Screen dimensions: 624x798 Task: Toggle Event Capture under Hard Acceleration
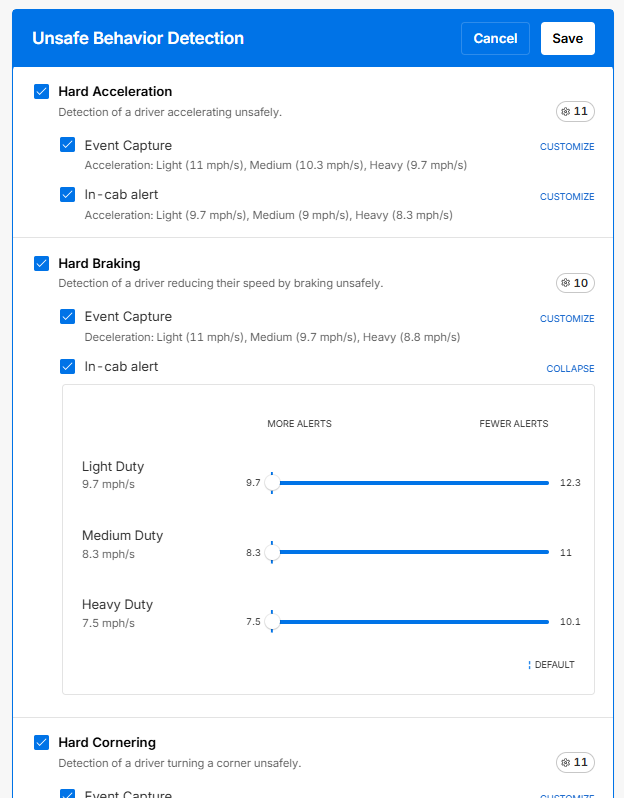pyautogui.click(x=68, y=145)
